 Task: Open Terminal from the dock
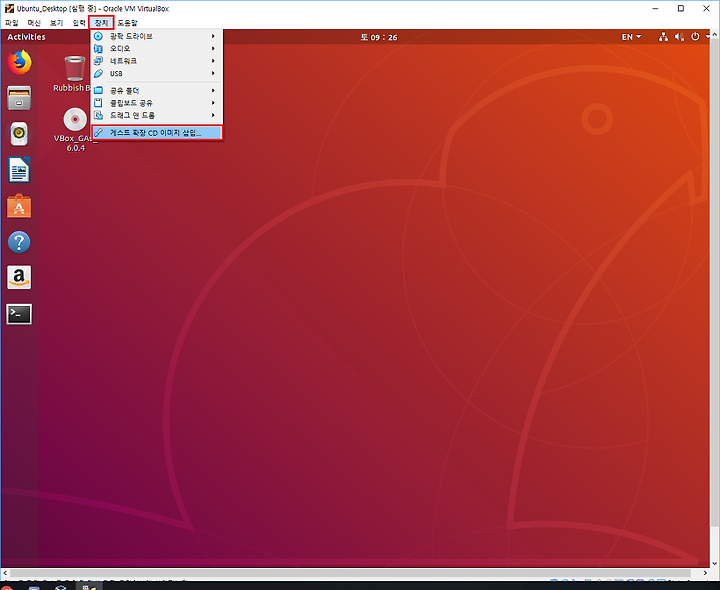point(19,314)
